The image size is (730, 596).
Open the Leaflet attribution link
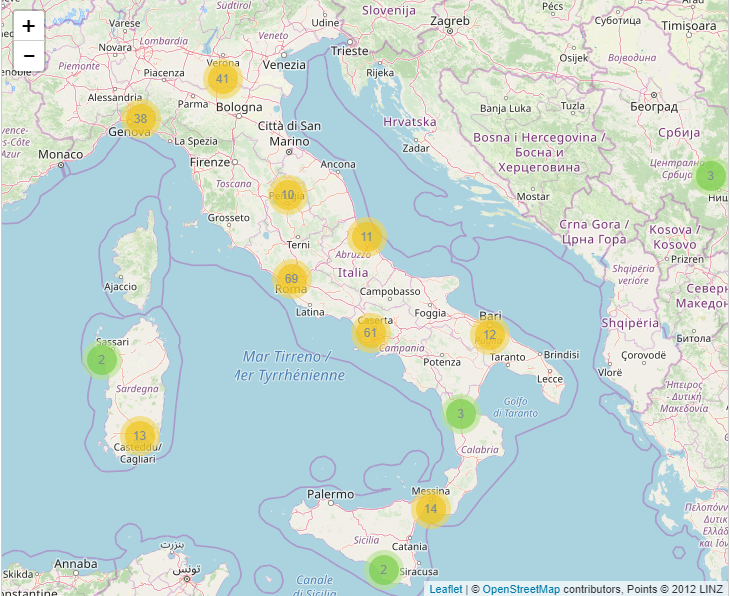(446, 589)
